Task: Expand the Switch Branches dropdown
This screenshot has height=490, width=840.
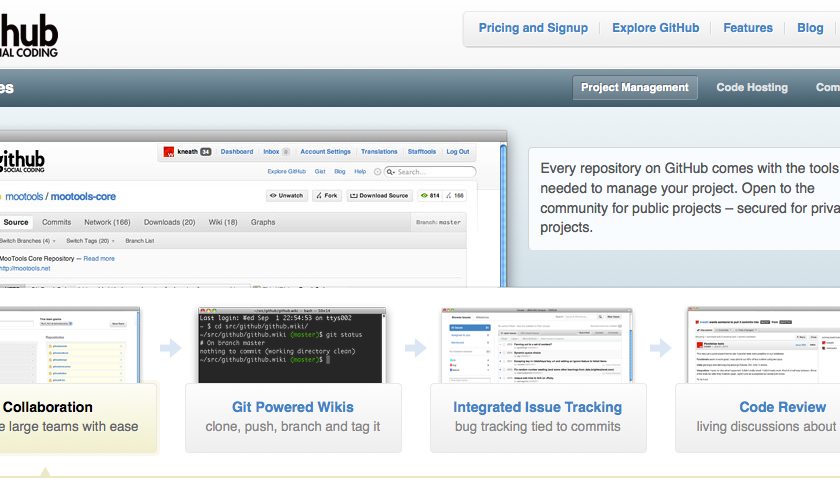Action: pyautogui.click(x=26, y=241)
